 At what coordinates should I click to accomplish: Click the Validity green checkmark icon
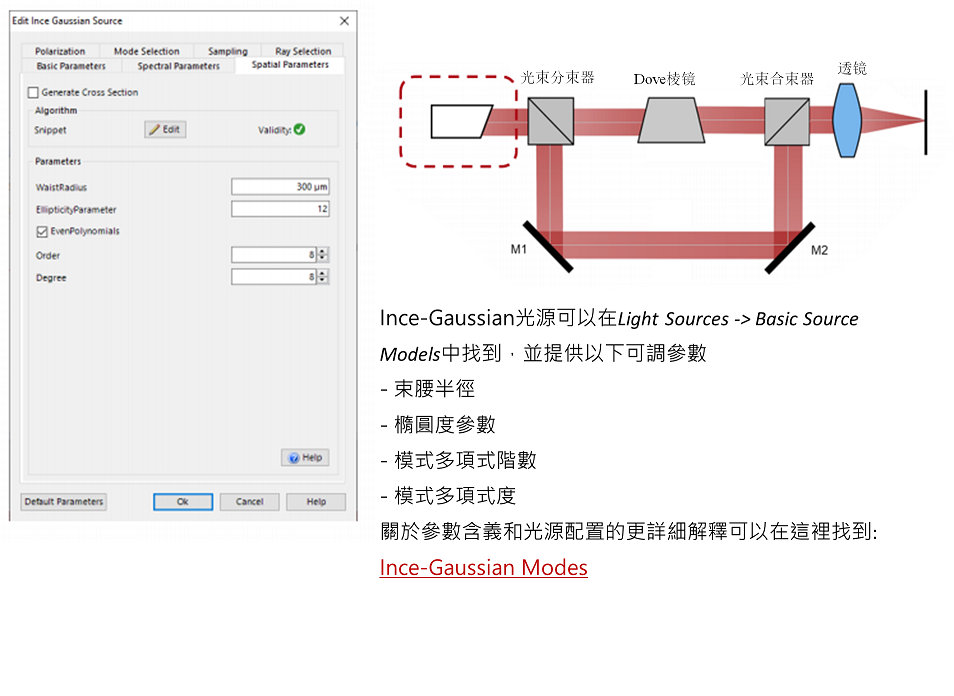(299, 130)
